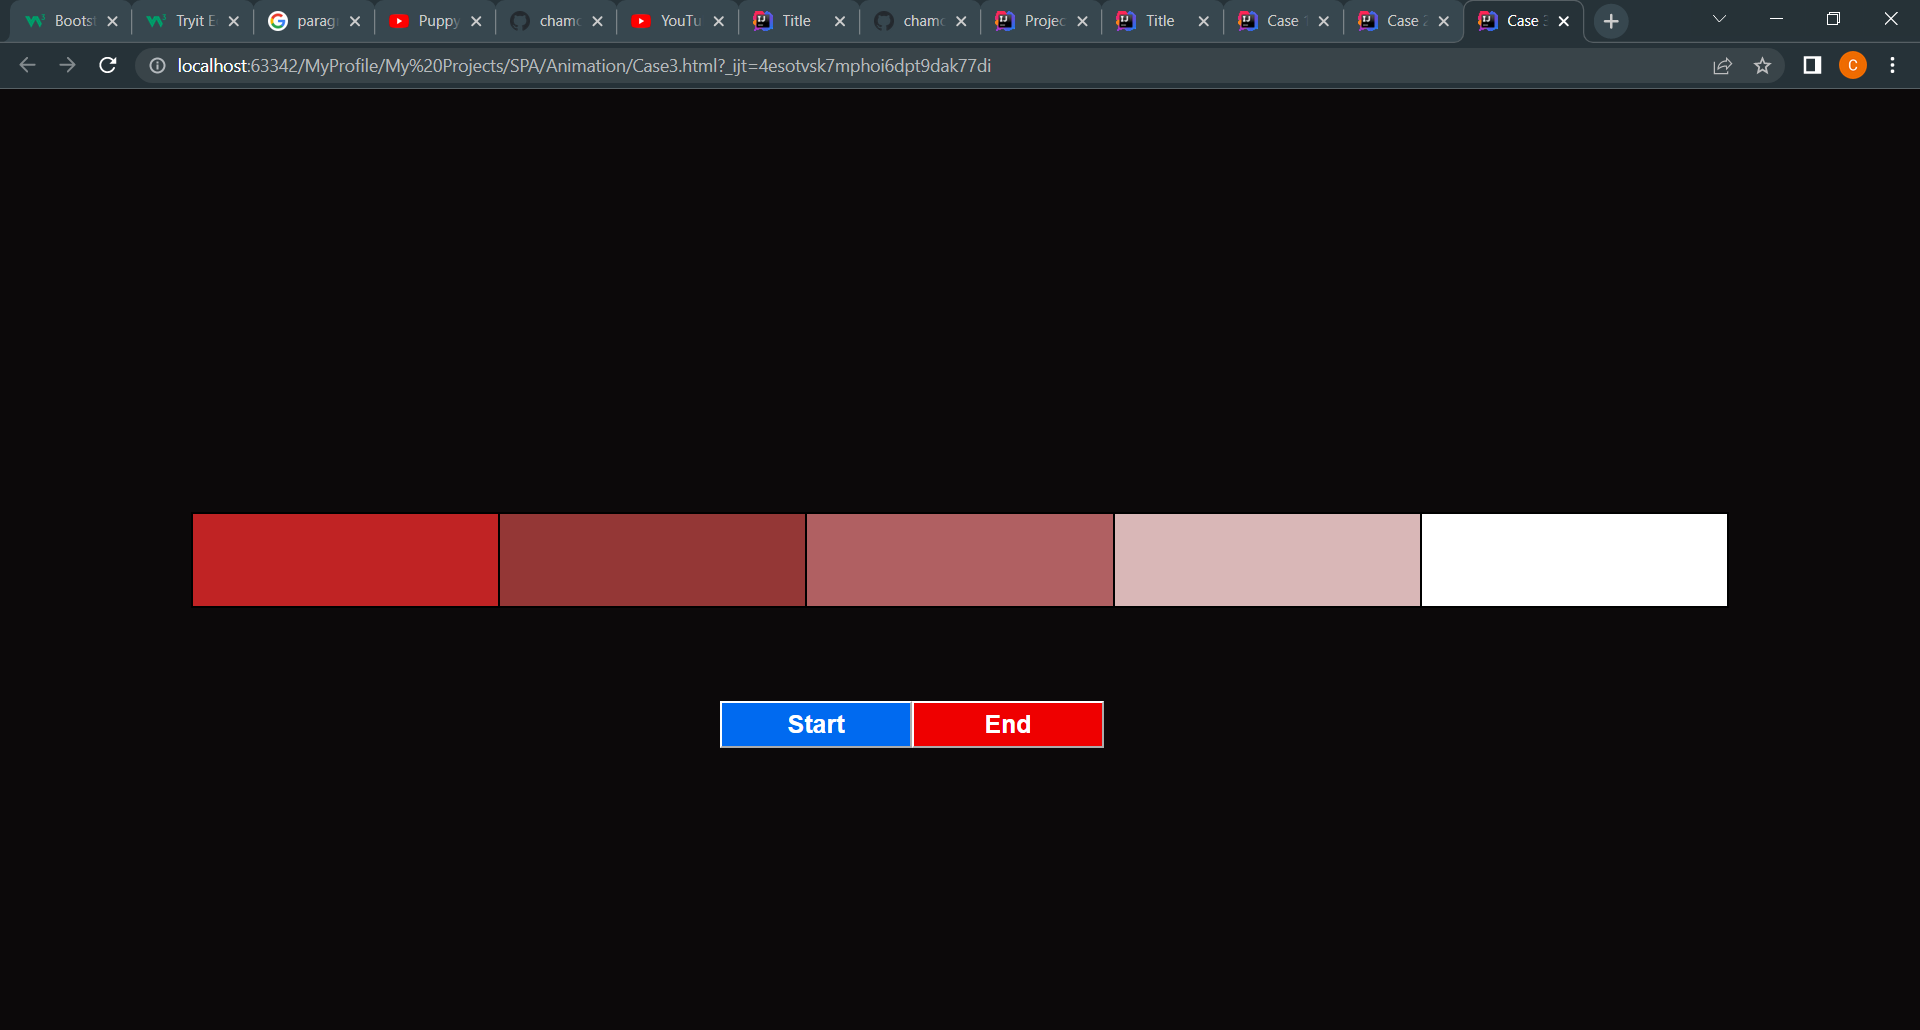Screen dimensions: 1920x1030
Task: Close the YouTube tab
Action: click(x=718, y=21)
